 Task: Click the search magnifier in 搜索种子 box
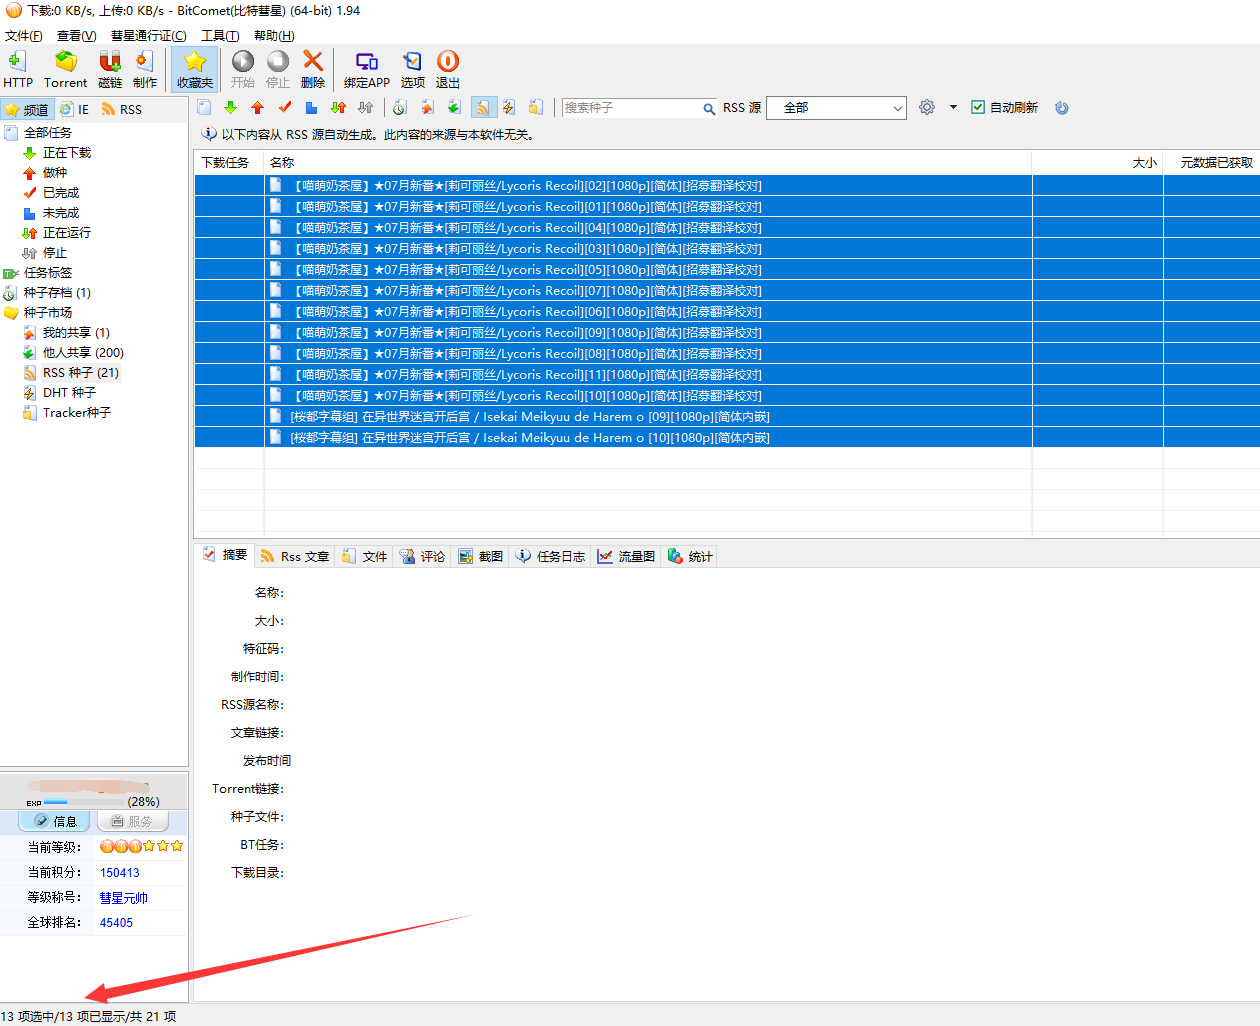709,109
